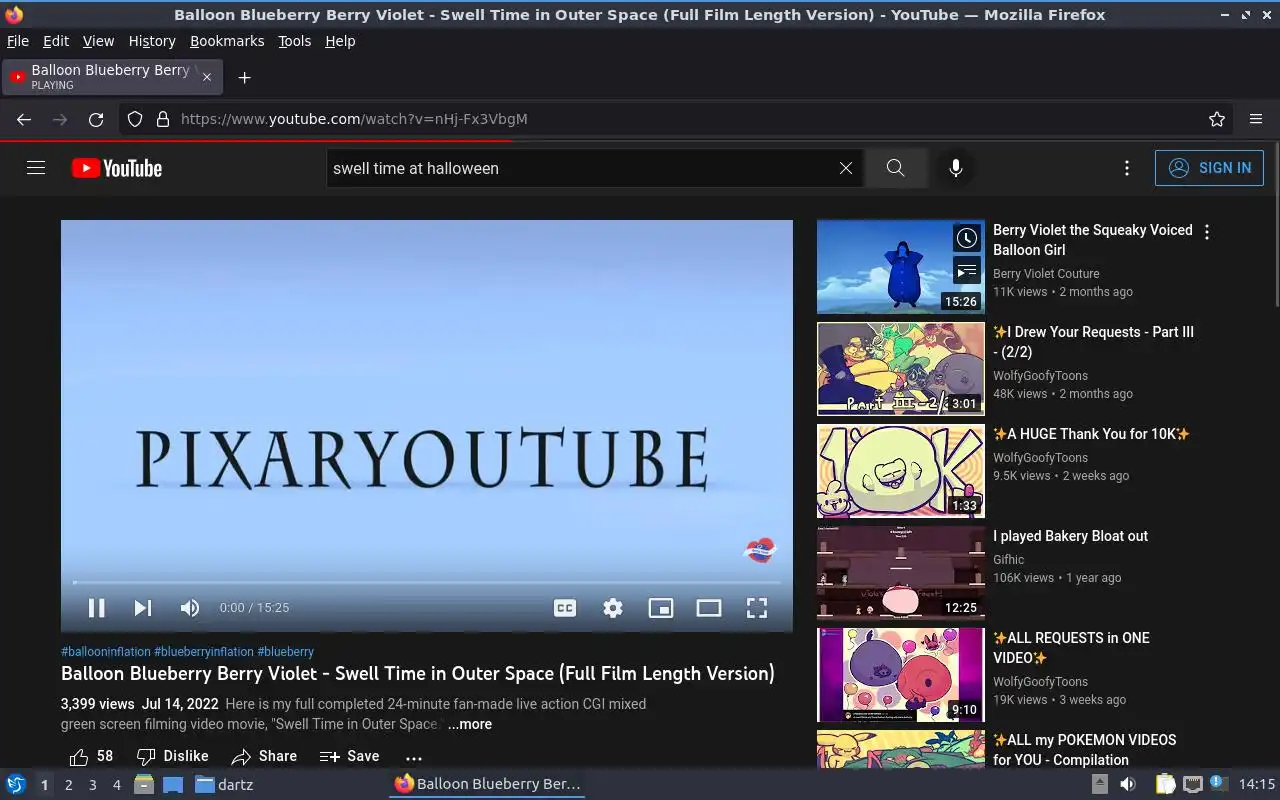Click the Berry Violet Couture channel name
This screenshot has width=1280, height=800.
pyautogui.click(x=1046, y=273)
